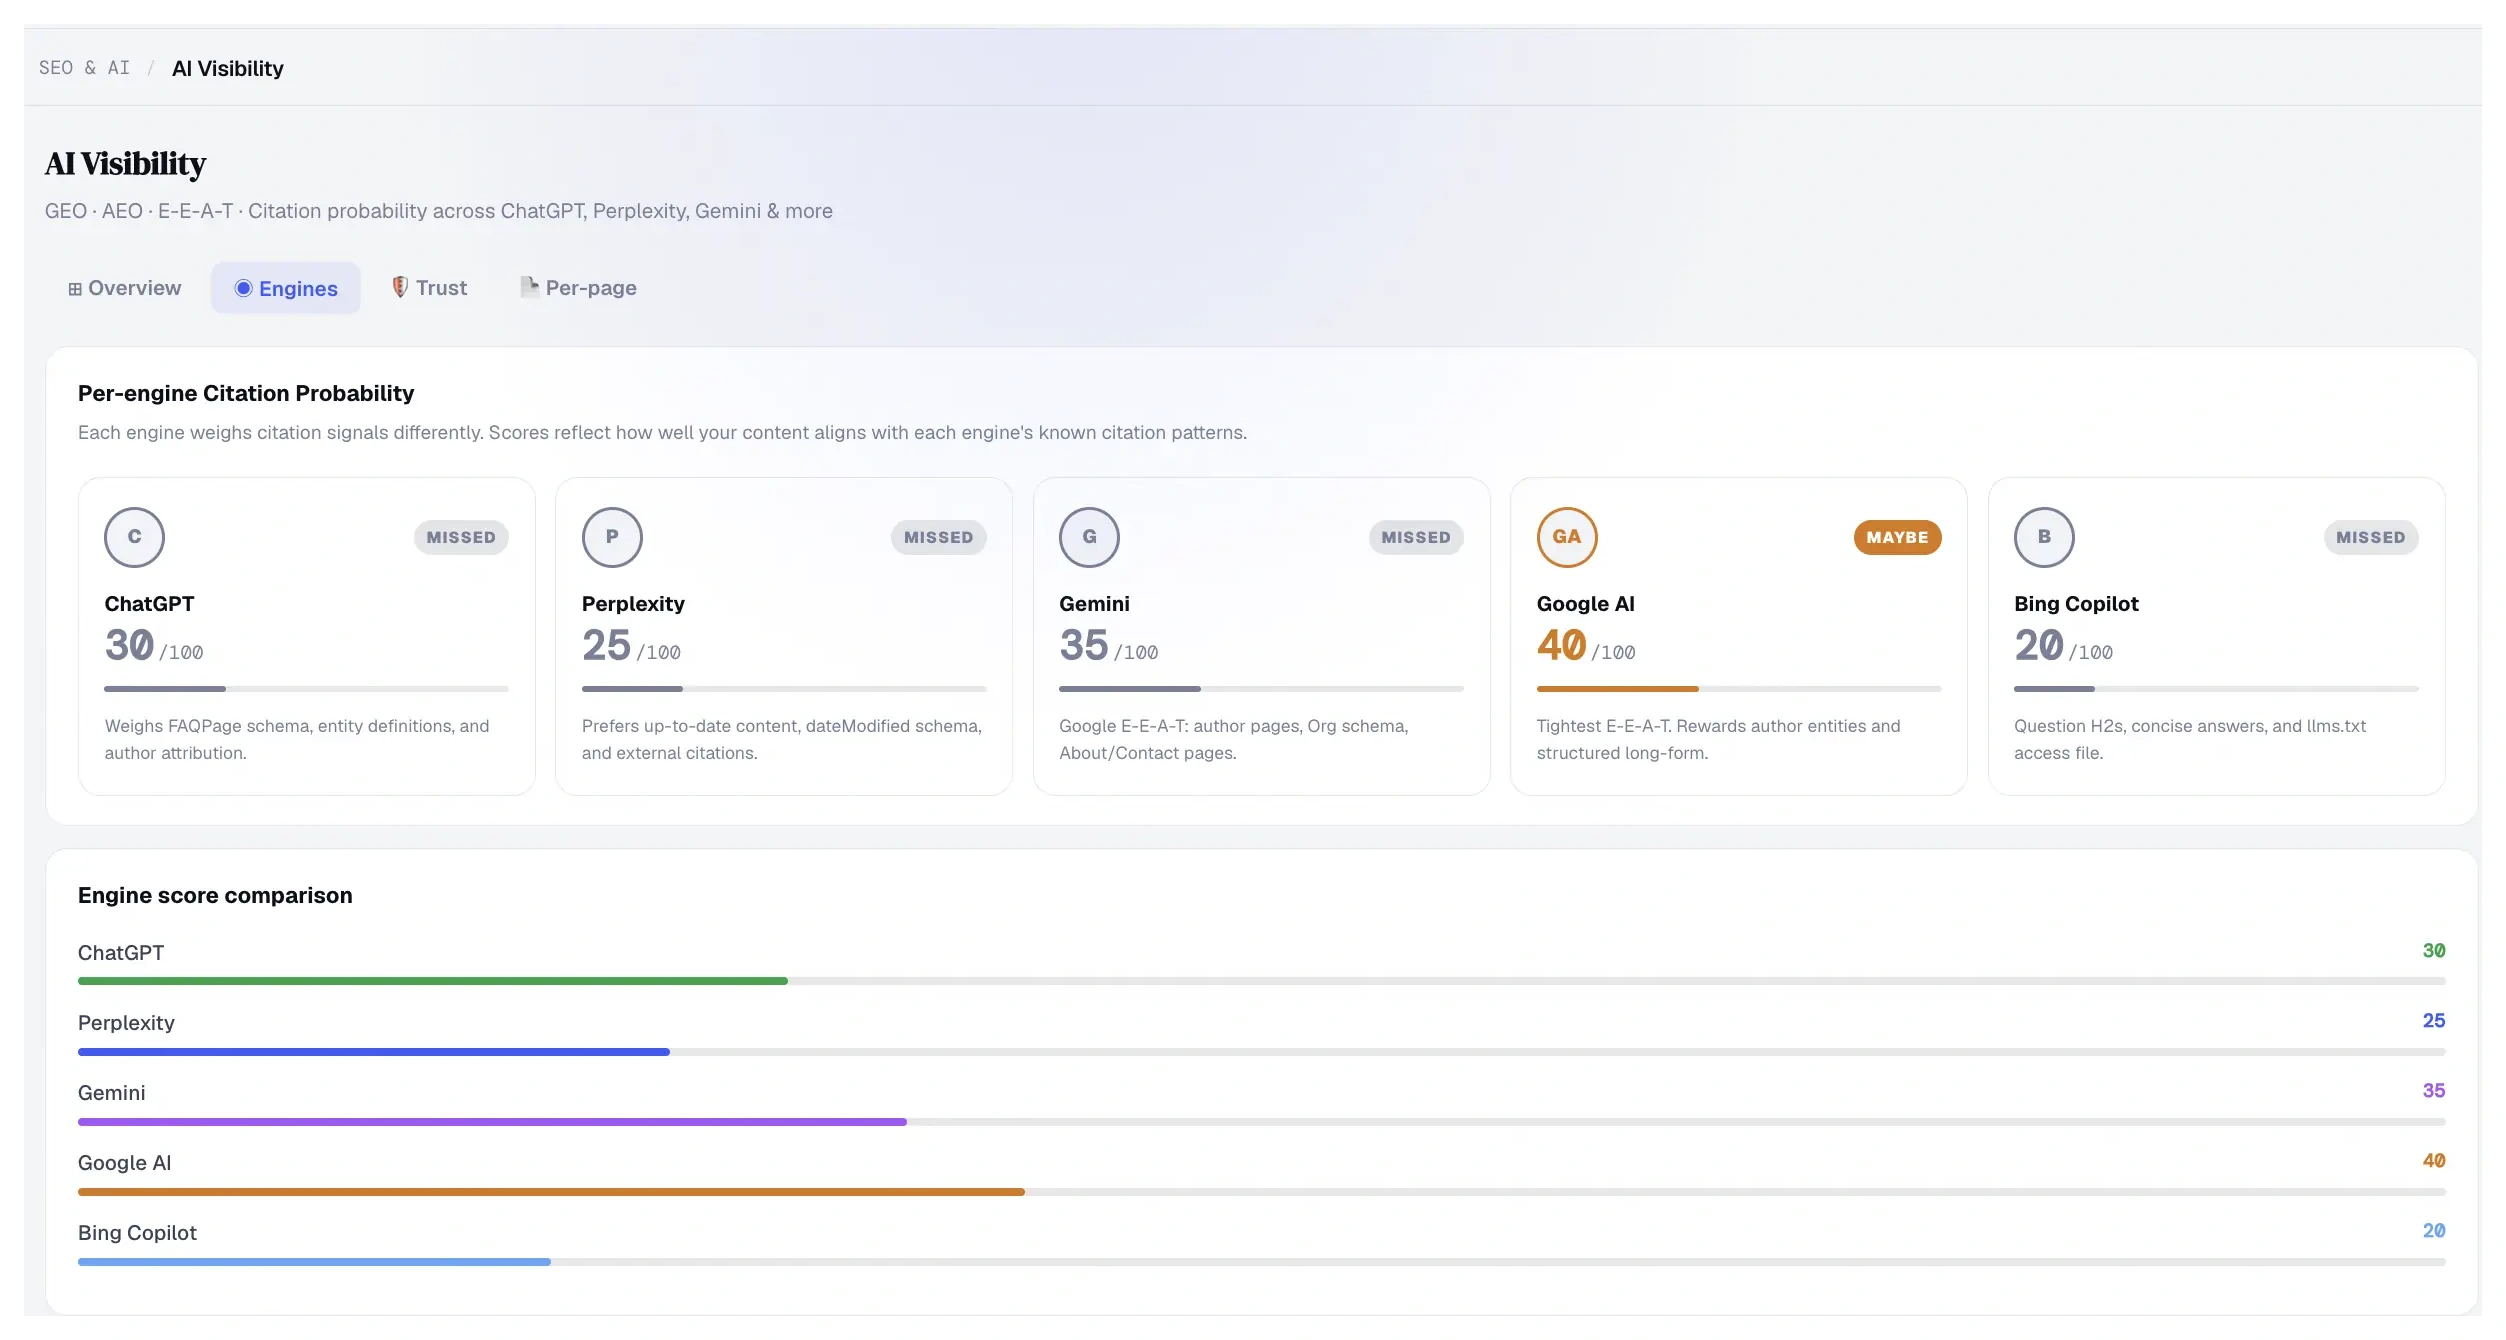Click the Bing Copilot card title

[2076, 604]
